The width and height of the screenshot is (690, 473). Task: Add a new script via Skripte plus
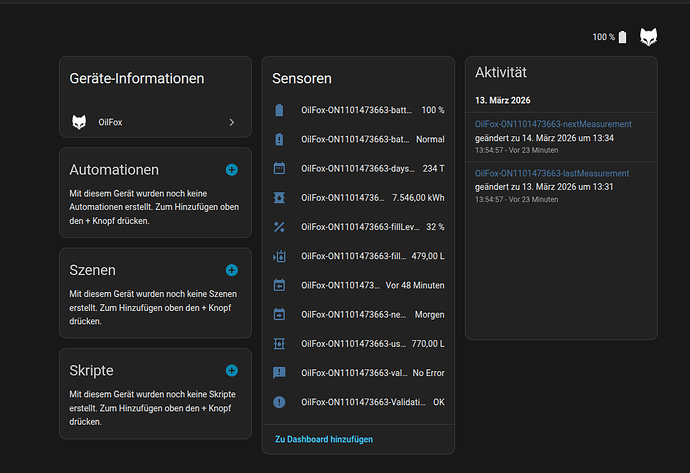pos(232,370)
